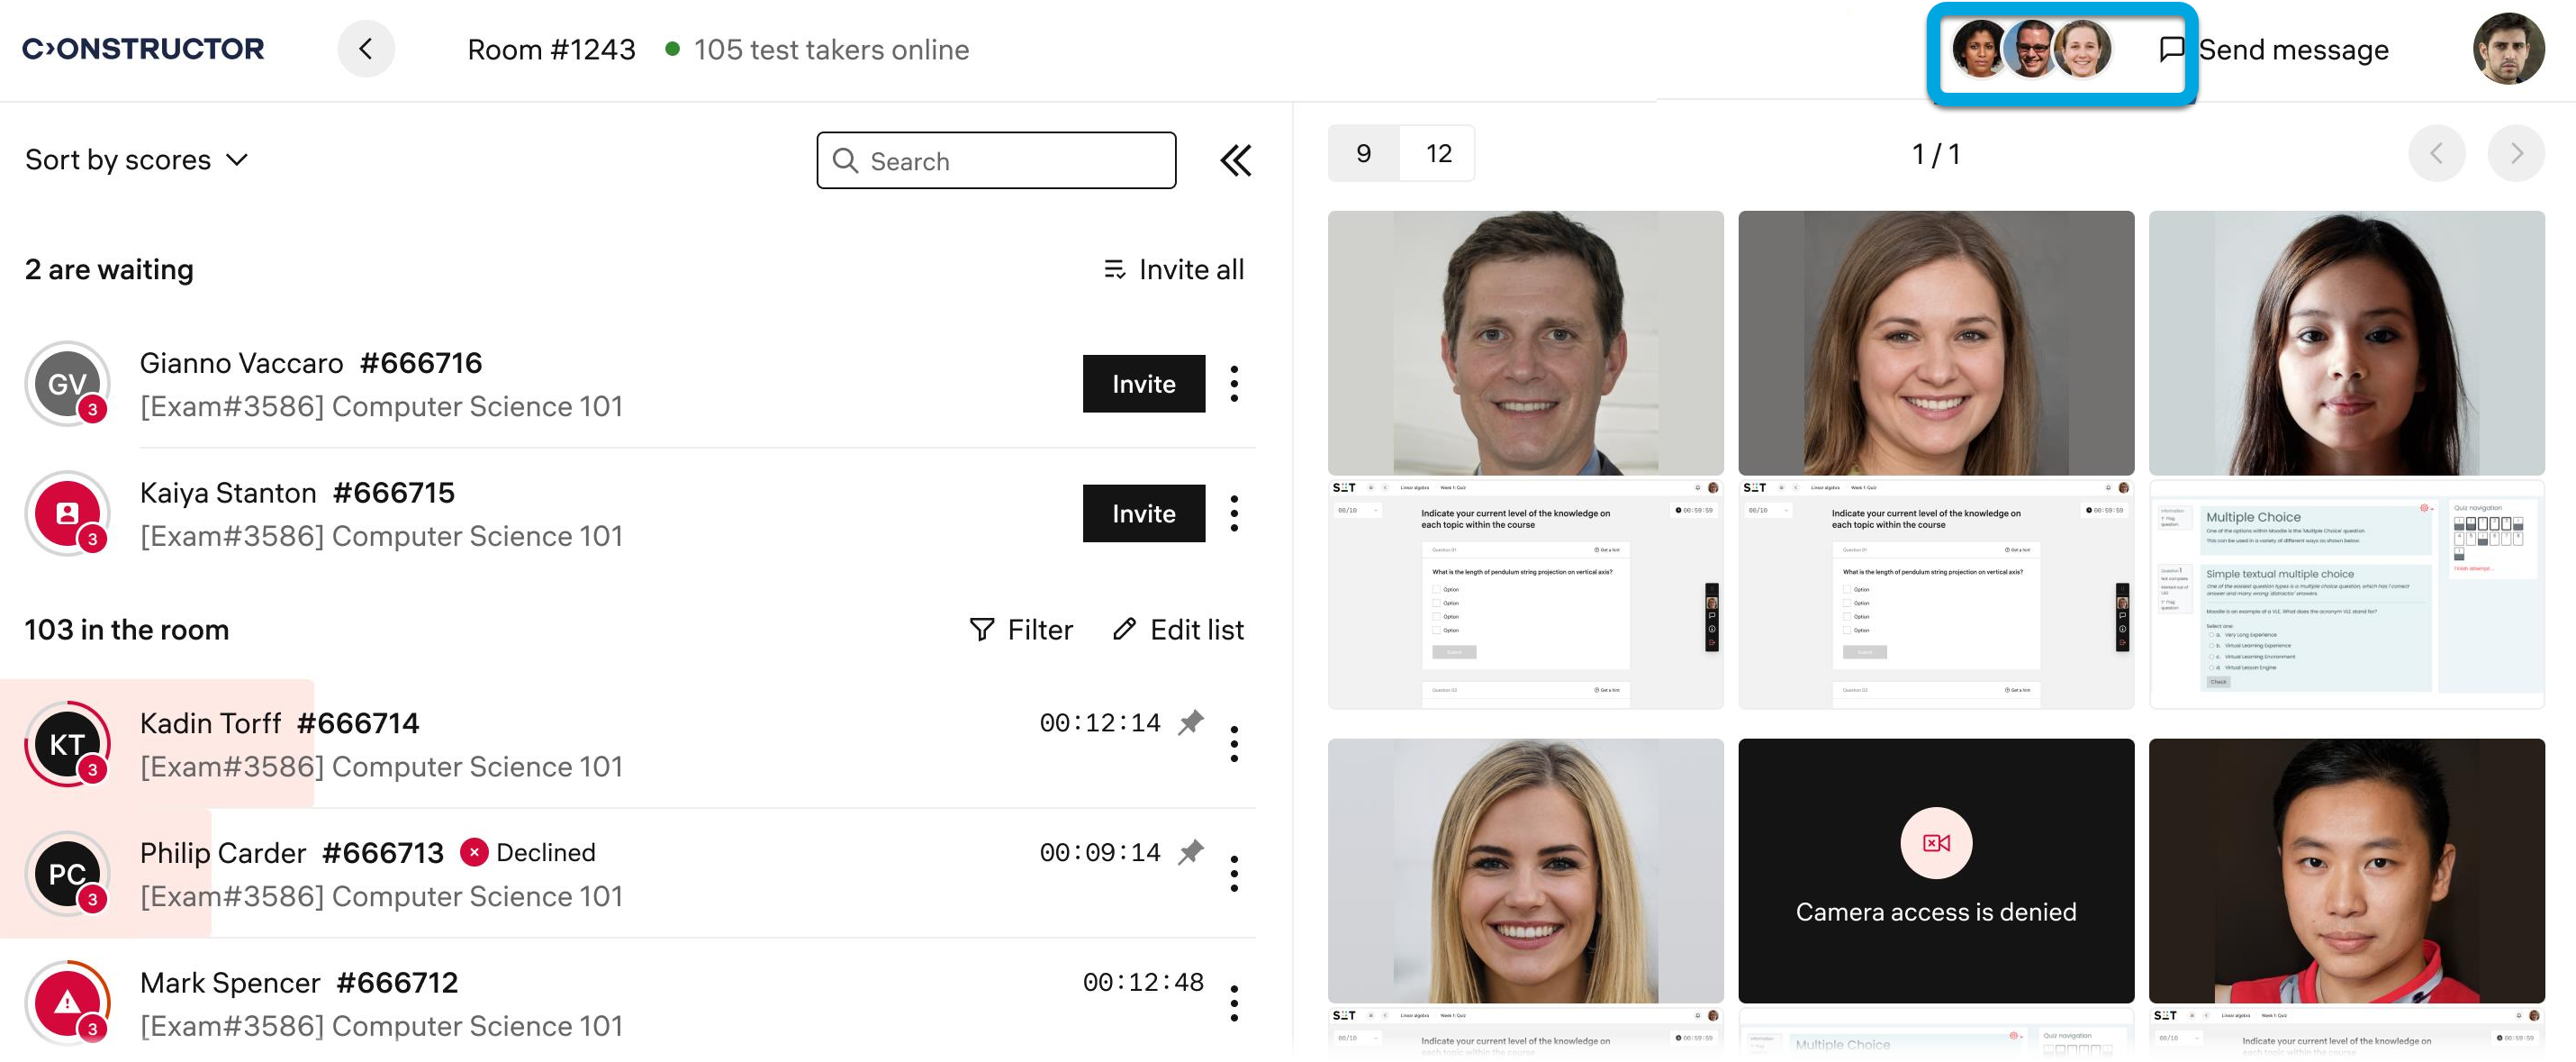
Task: Open the Camera access is denied tile
Action: click(1935, 870)
